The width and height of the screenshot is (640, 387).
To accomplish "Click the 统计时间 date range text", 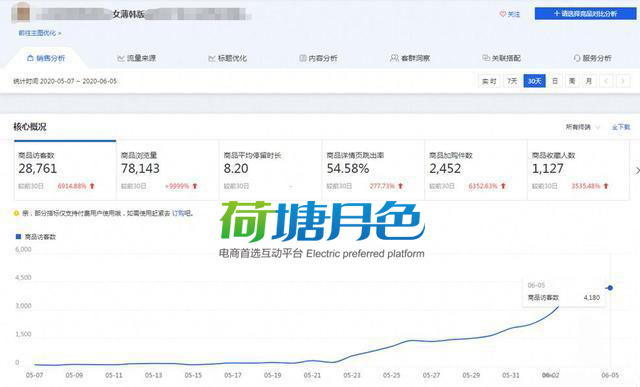I will [65, 81].
